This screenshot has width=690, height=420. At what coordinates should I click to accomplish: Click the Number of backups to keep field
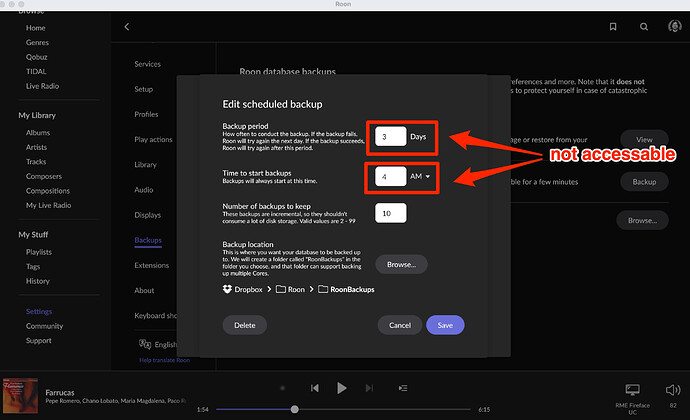point(391,213)
